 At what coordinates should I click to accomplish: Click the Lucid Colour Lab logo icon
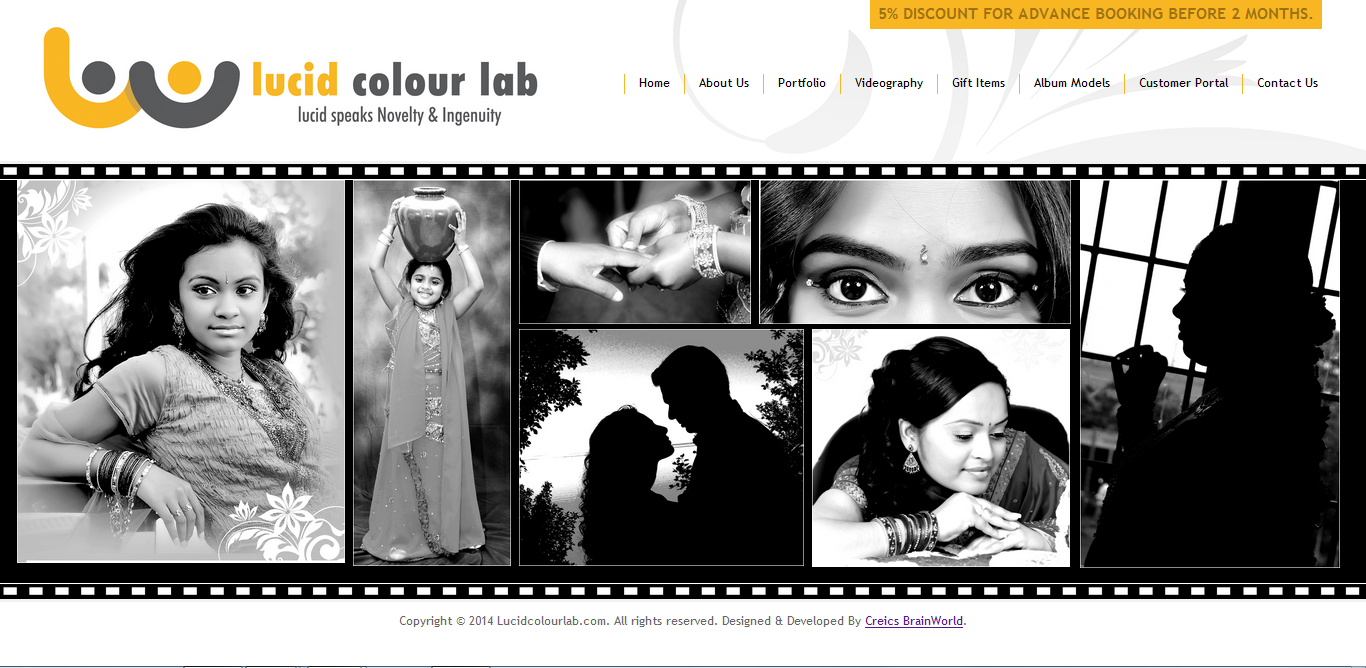[141, 78]
